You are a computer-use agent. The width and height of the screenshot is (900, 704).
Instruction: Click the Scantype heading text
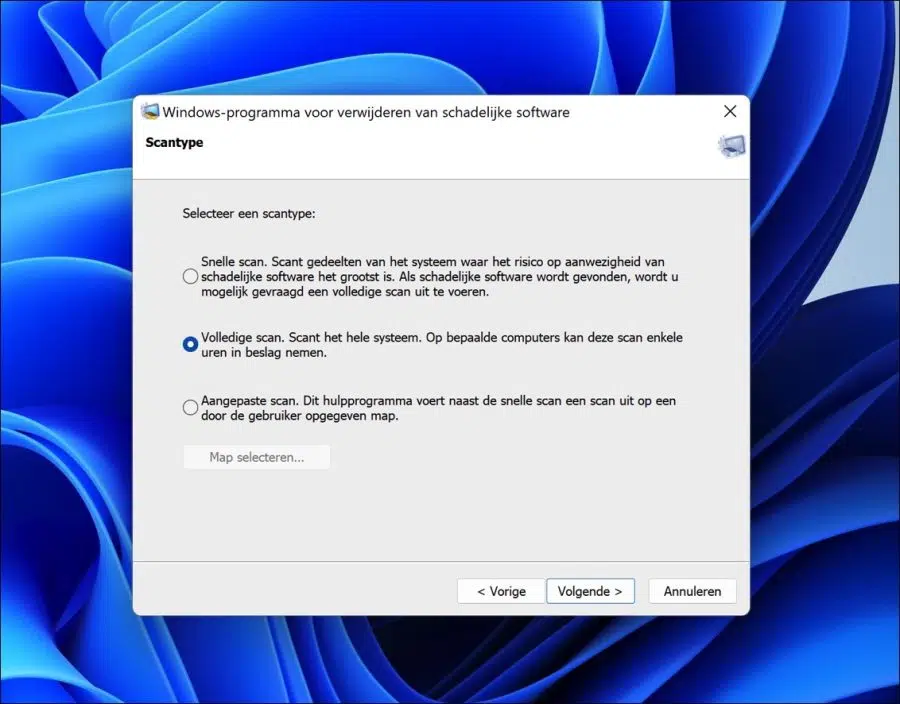click(x=174, y=142)
